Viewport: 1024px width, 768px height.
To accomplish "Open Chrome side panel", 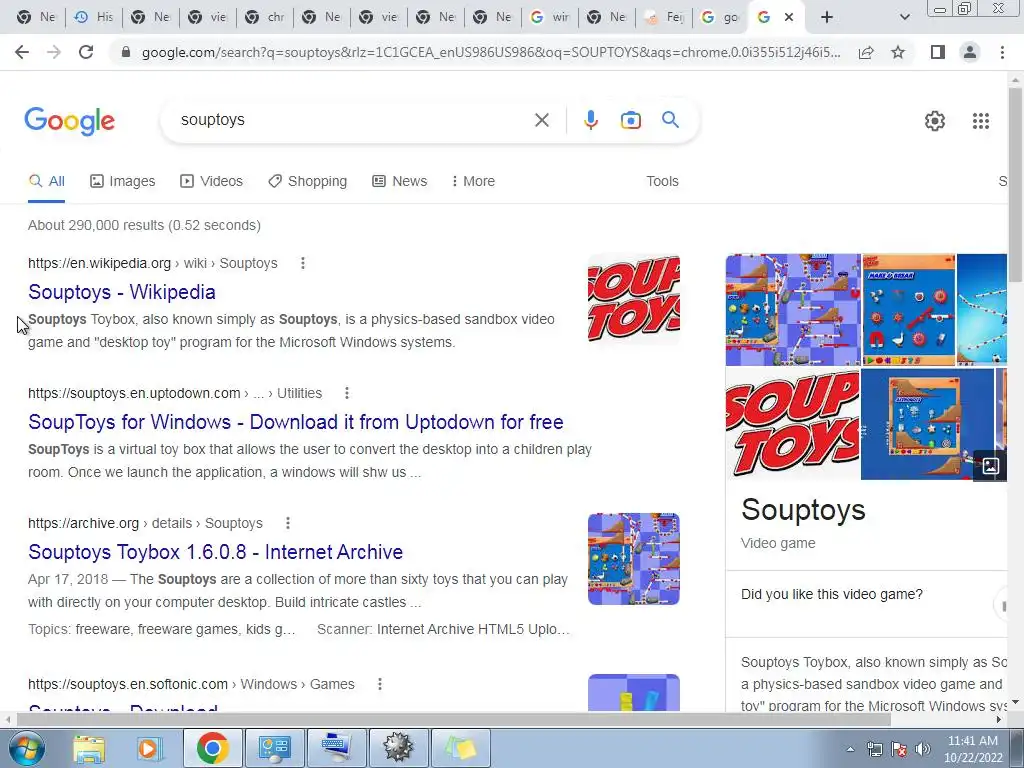I will pos(938,52).
